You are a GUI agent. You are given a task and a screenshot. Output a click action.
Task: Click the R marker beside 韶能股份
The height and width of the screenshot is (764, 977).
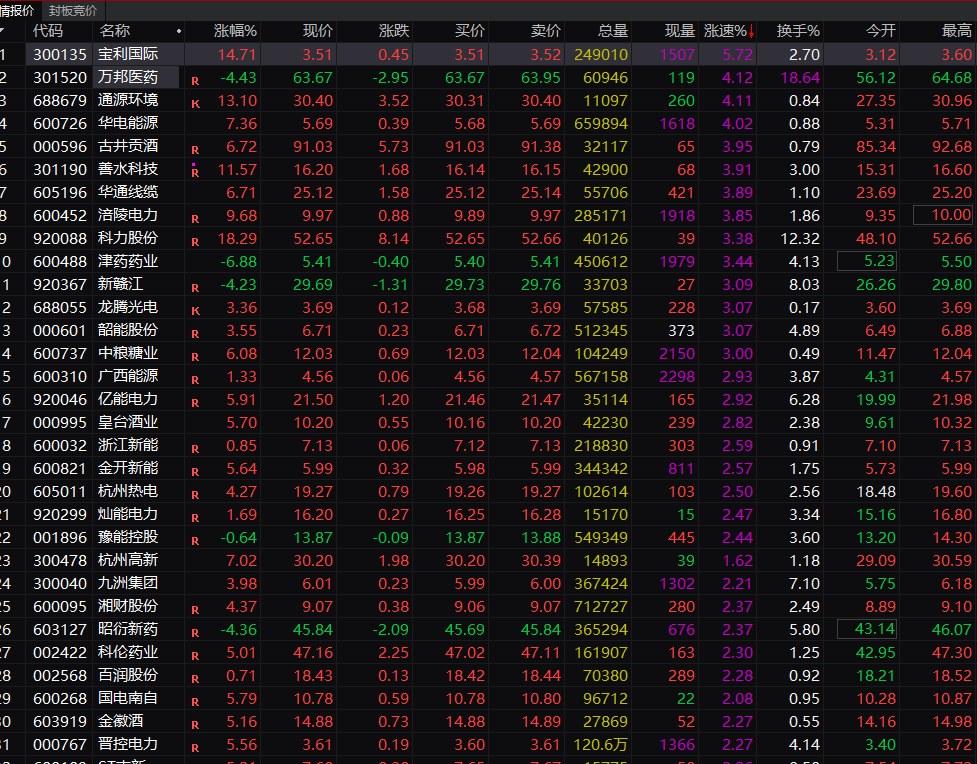pos(195,334)
